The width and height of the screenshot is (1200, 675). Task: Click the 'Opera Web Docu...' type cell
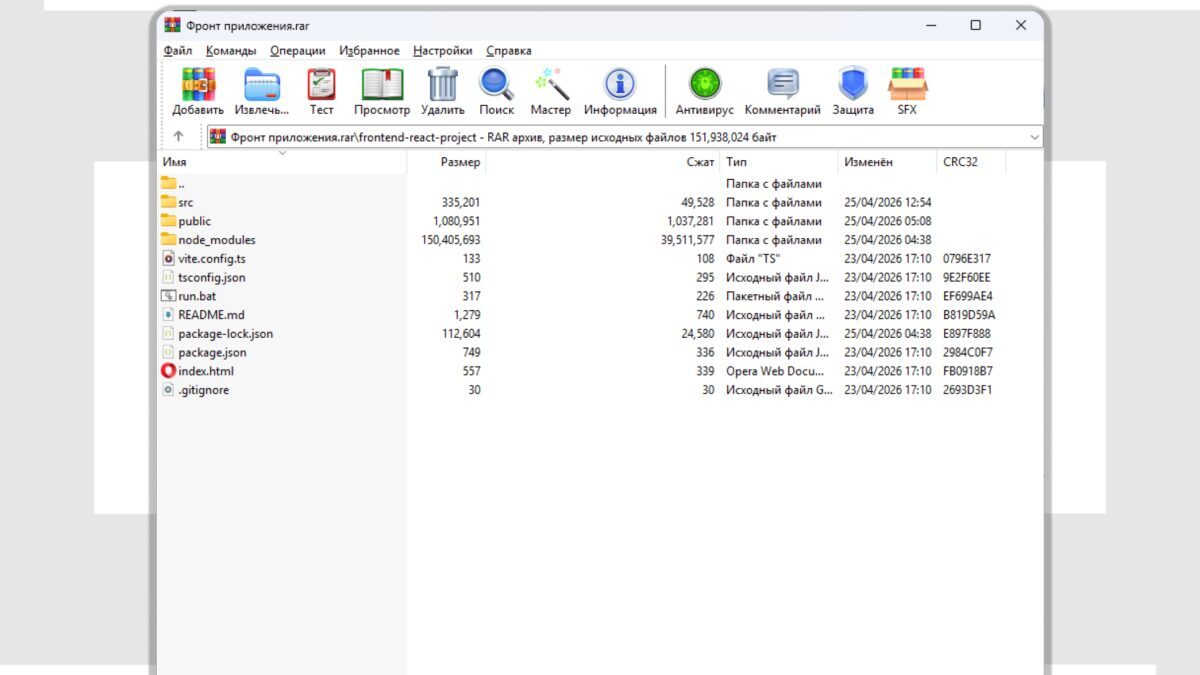click(x=777, y=371)
